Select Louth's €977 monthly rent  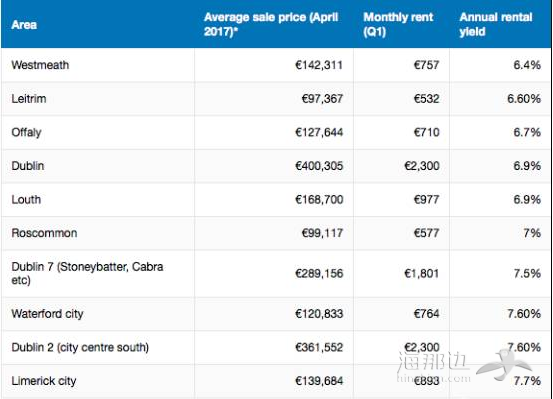[426, 199]
